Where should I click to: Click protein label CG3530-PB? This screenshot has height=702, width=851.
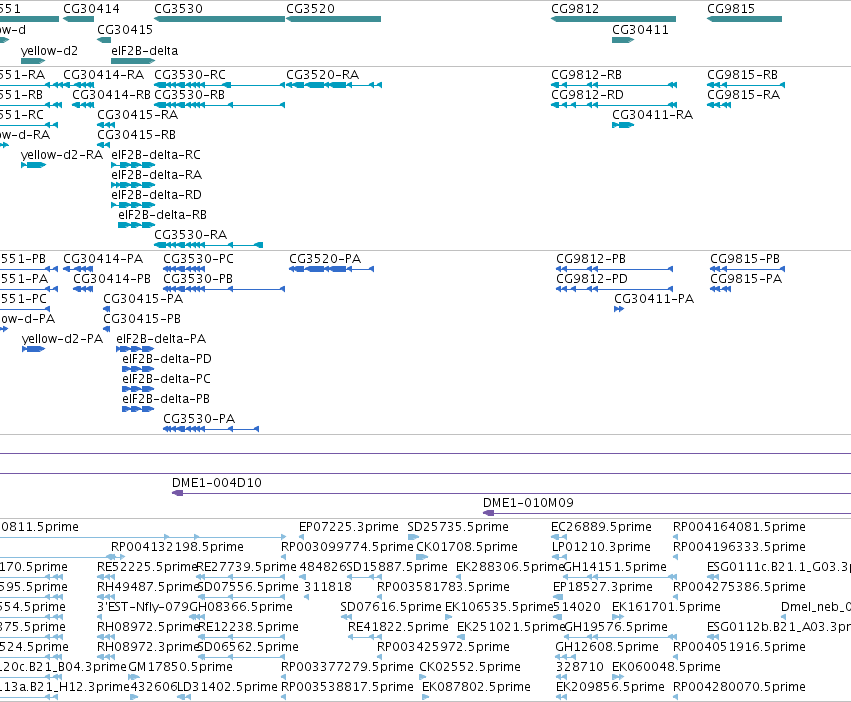[198, 280]
